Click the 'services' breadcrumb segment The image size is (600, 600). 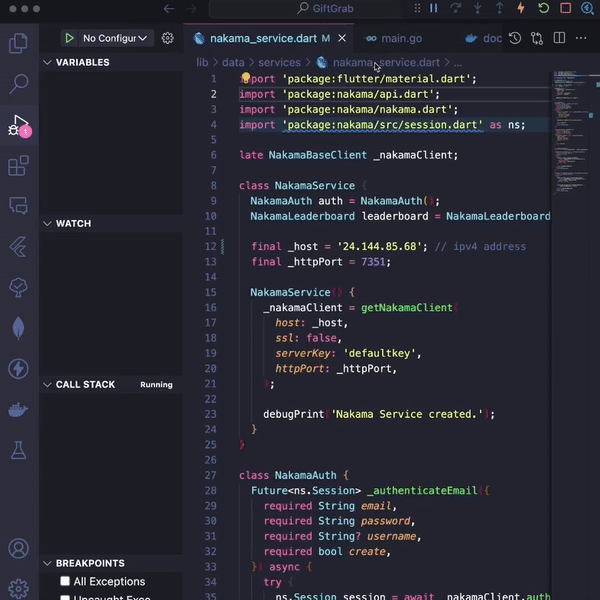coord(279,62)
